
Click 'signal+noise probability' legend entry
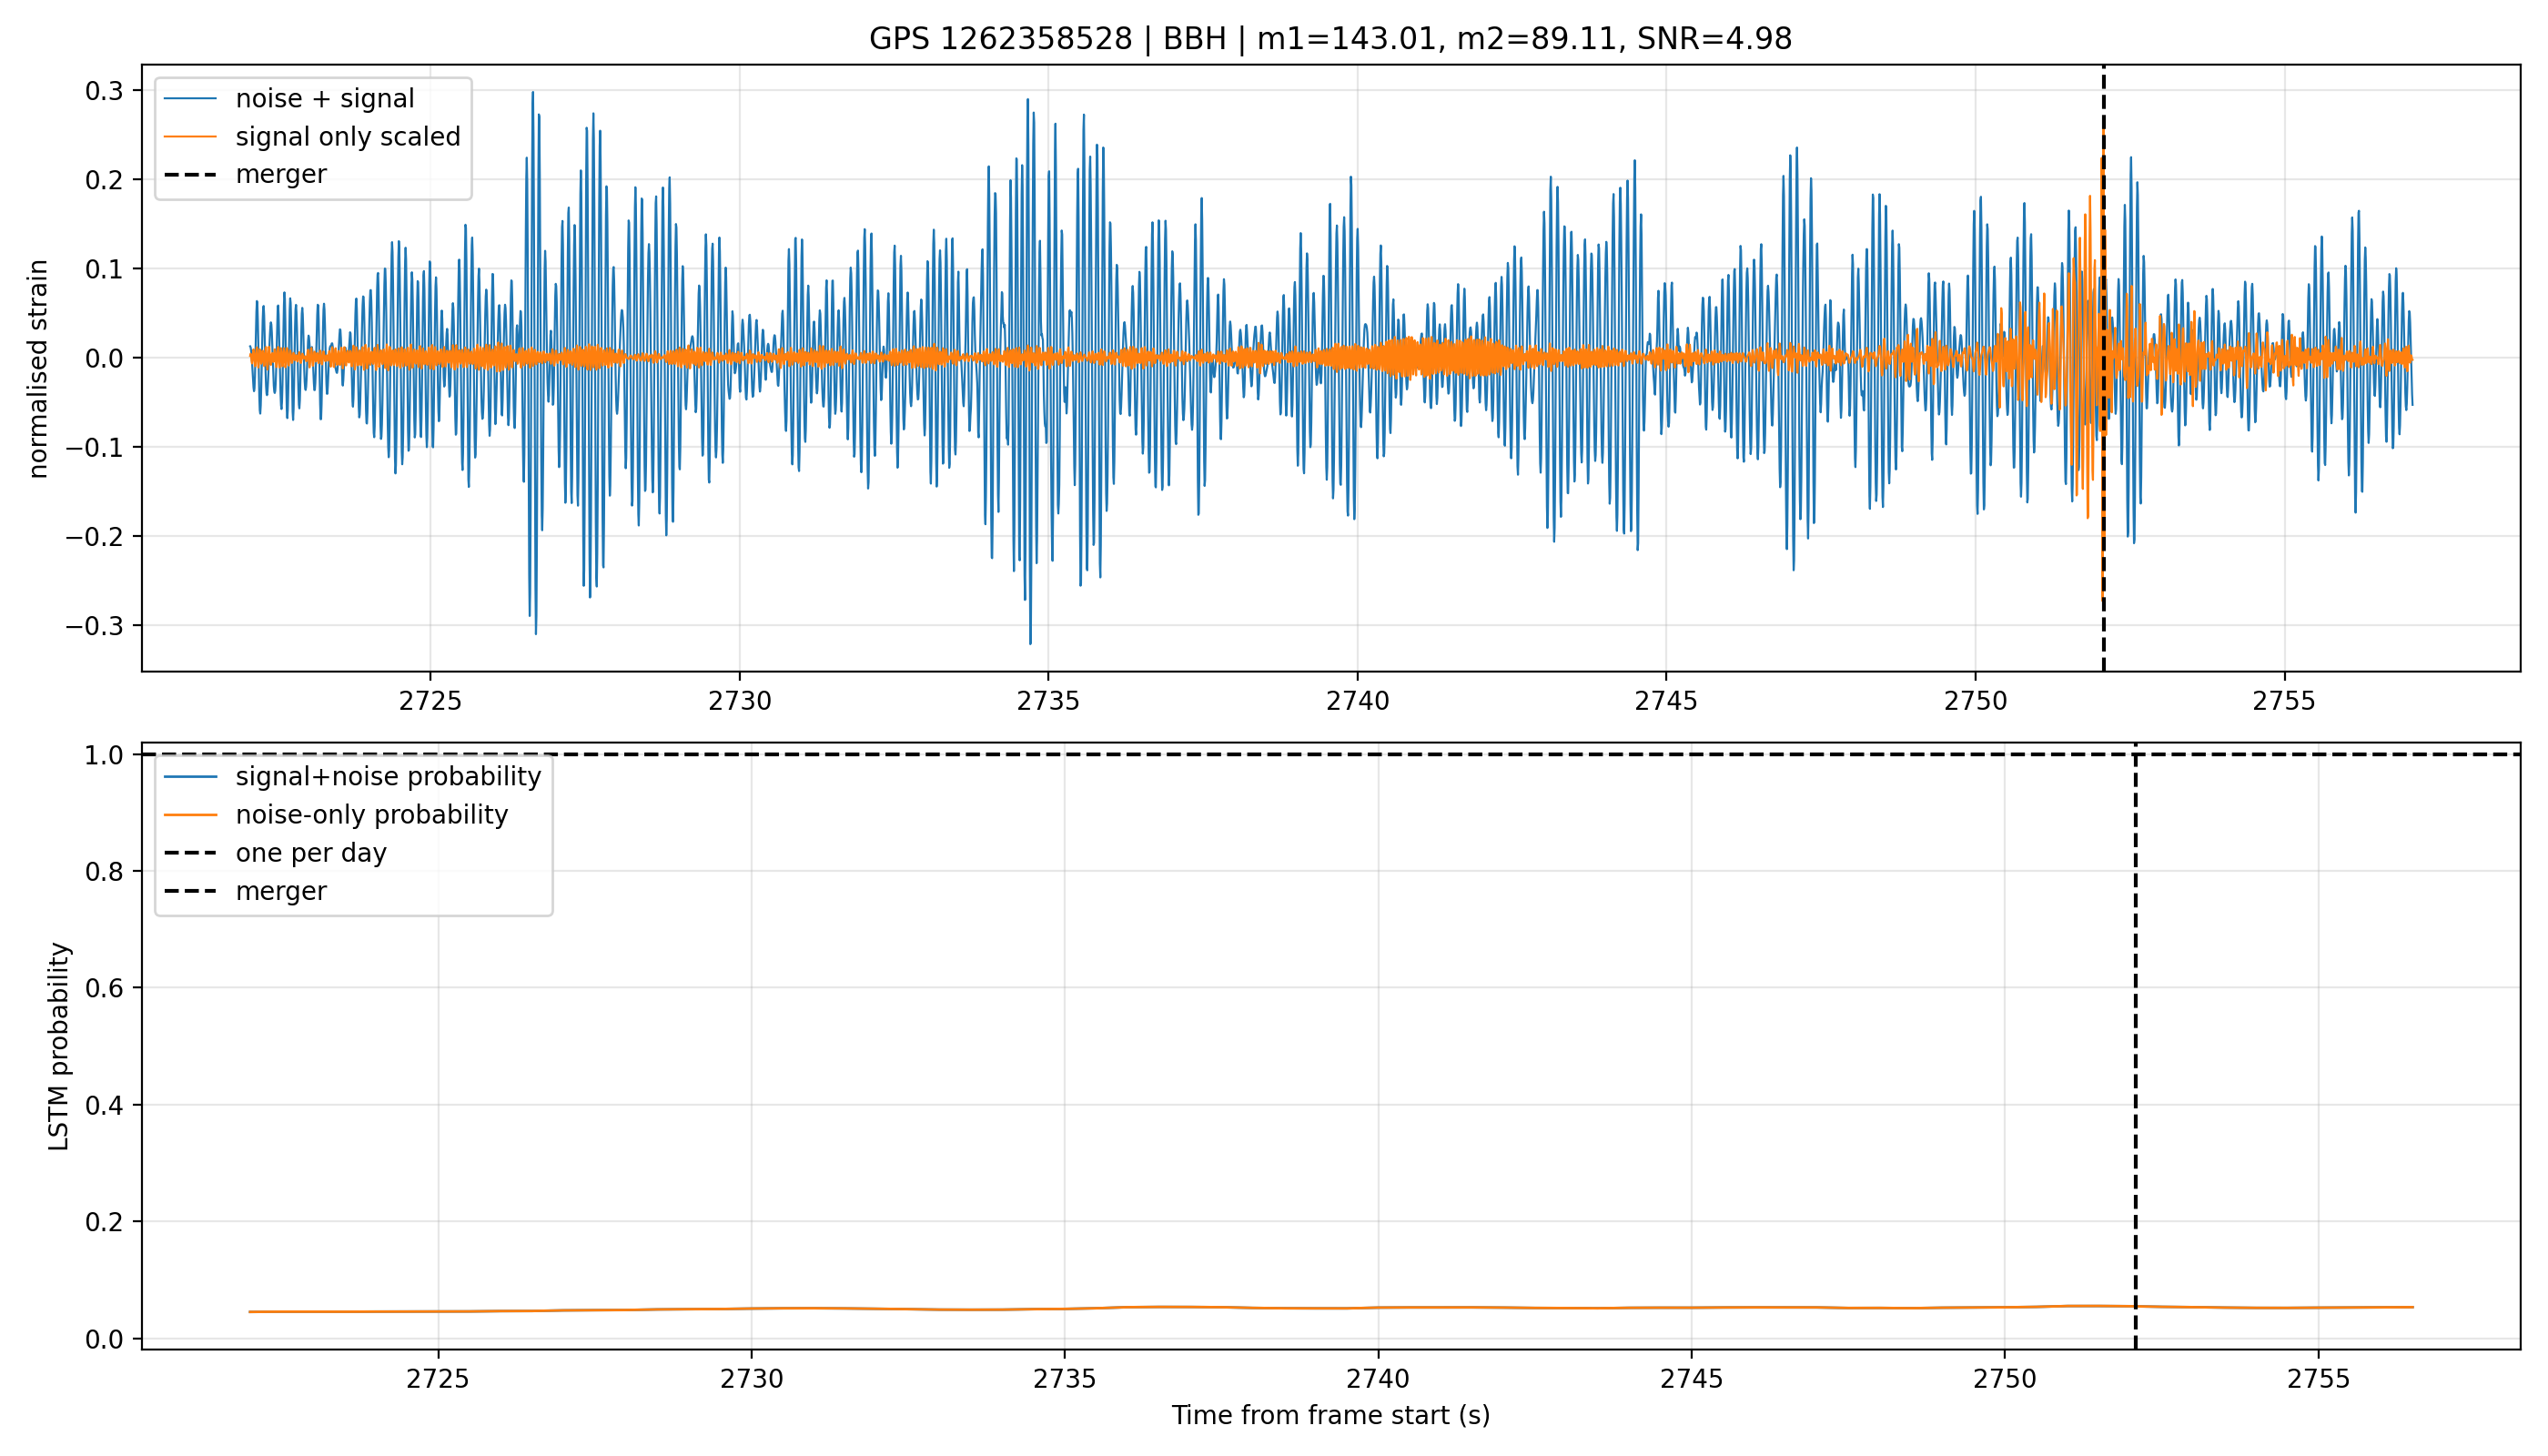388,777
